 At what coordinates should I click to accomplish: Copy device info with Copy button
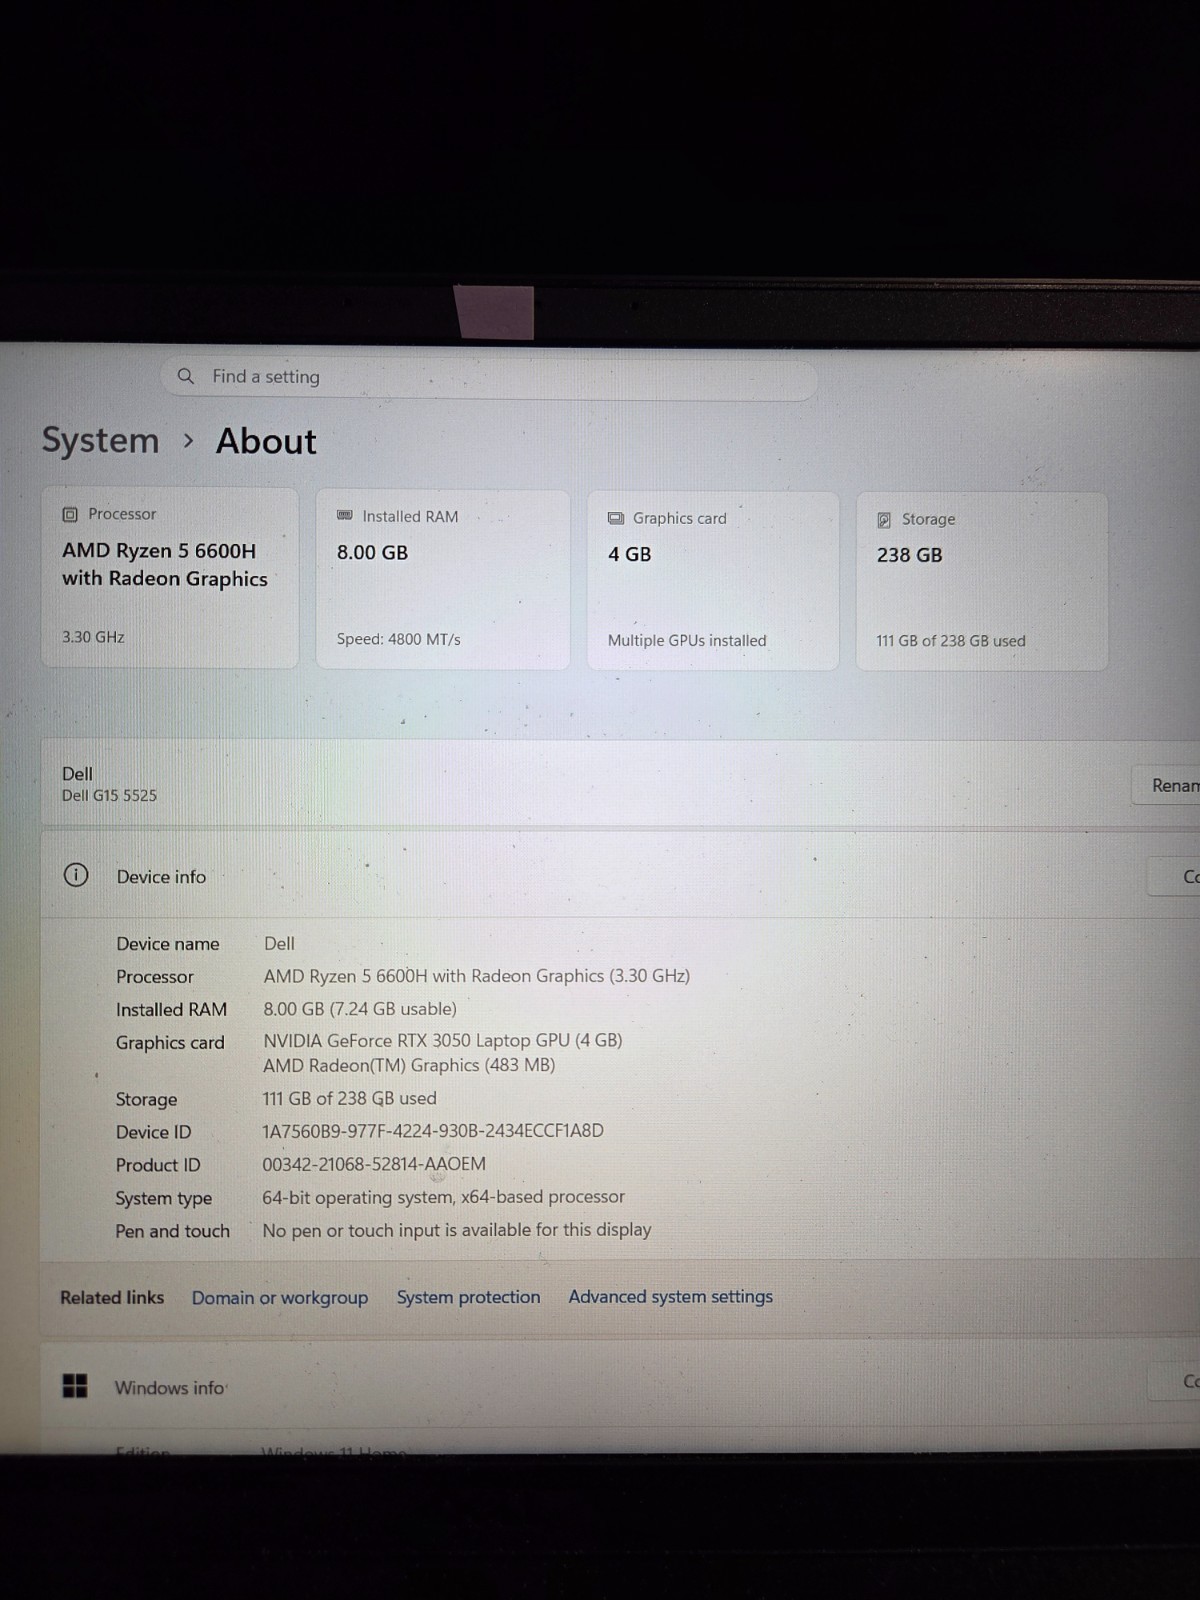point(1174,876)
